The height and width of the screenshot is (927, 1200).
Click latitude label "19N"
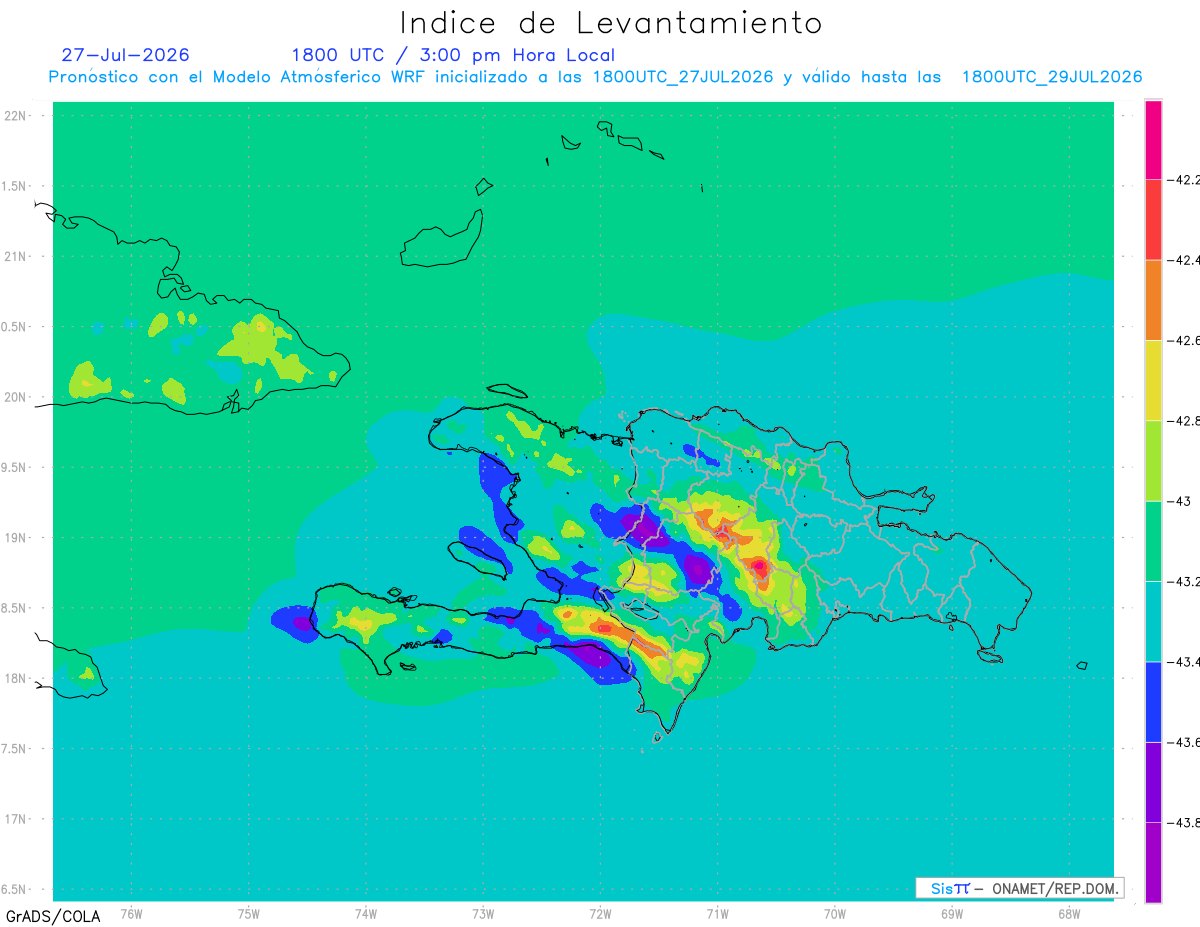coord(16,538)
